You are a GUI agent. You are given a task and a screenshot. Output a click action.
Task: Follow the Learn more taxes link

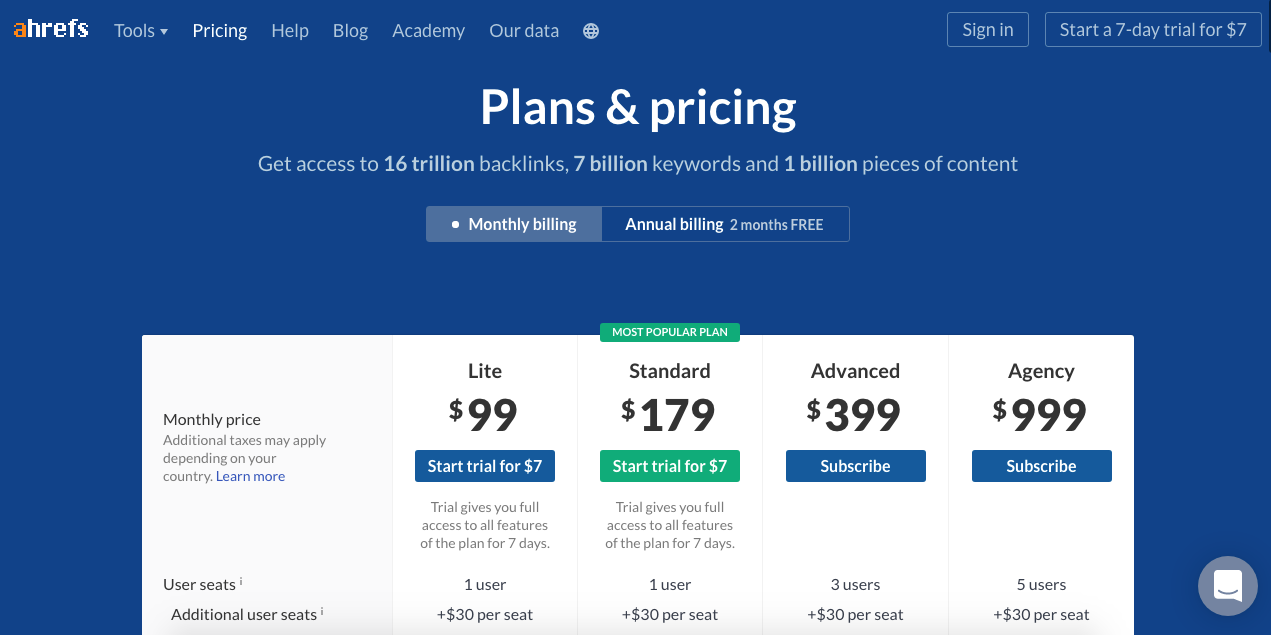(250, 476)
